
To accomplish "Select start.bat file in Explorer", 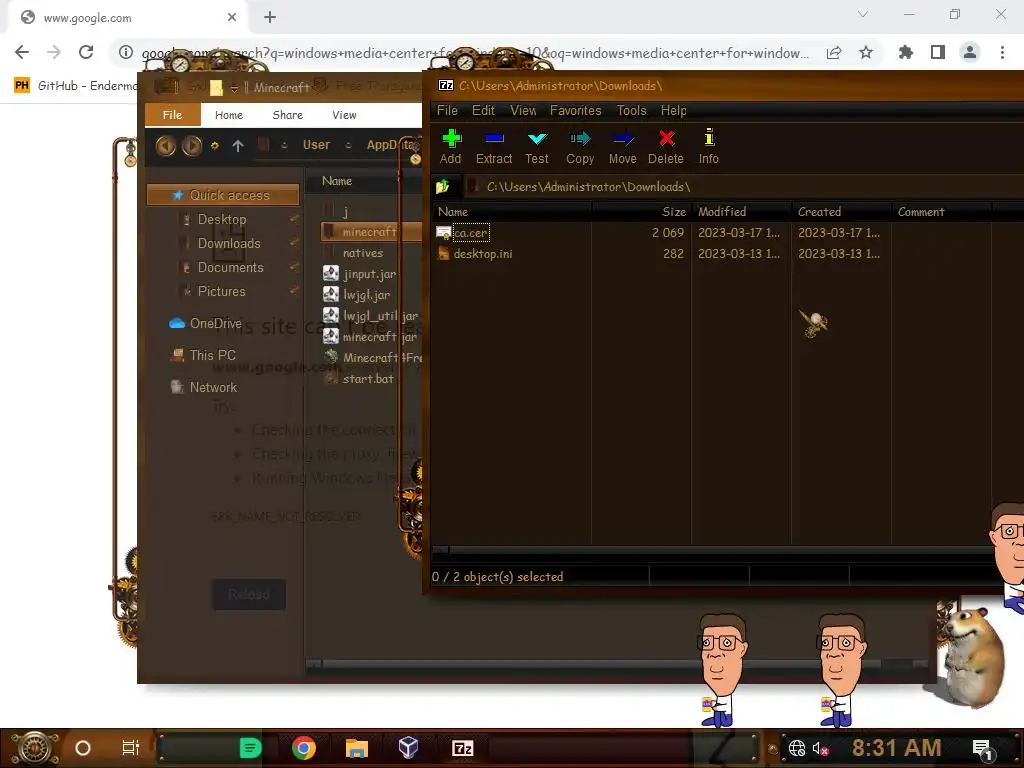I will click(368, 379).
